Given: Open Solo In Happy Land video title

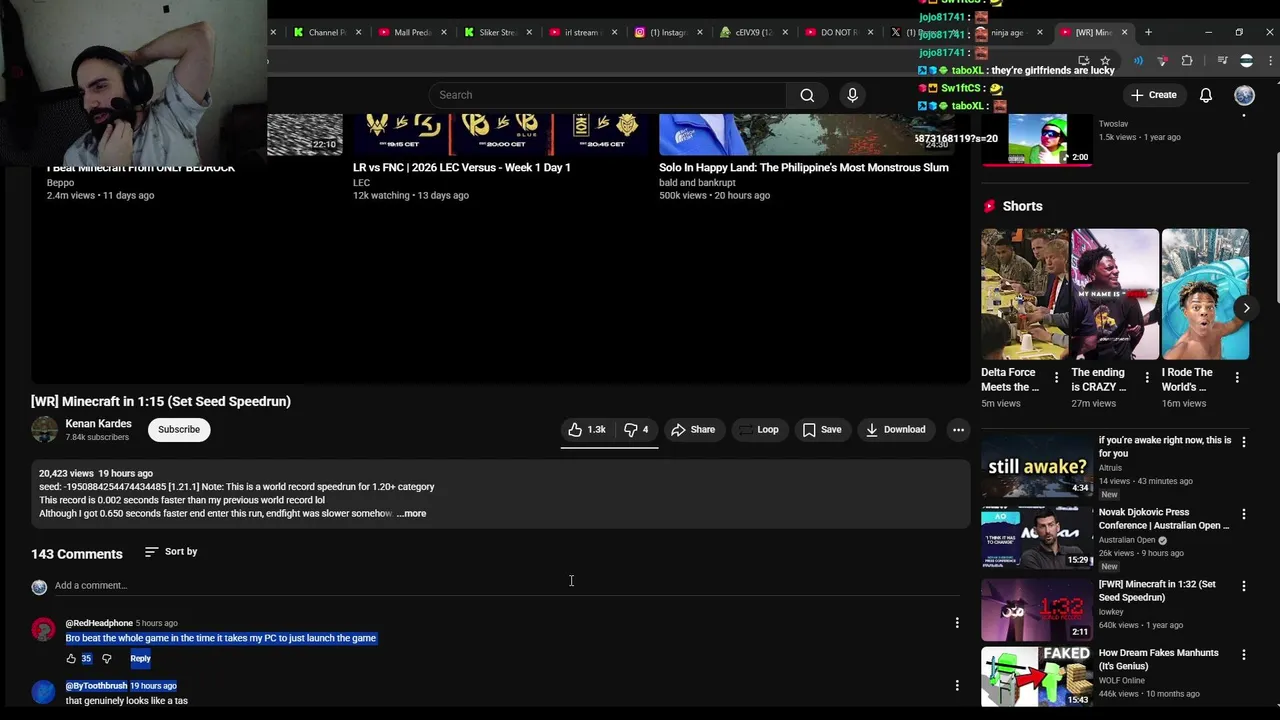Looking at the screenshot, I should 804,167.
